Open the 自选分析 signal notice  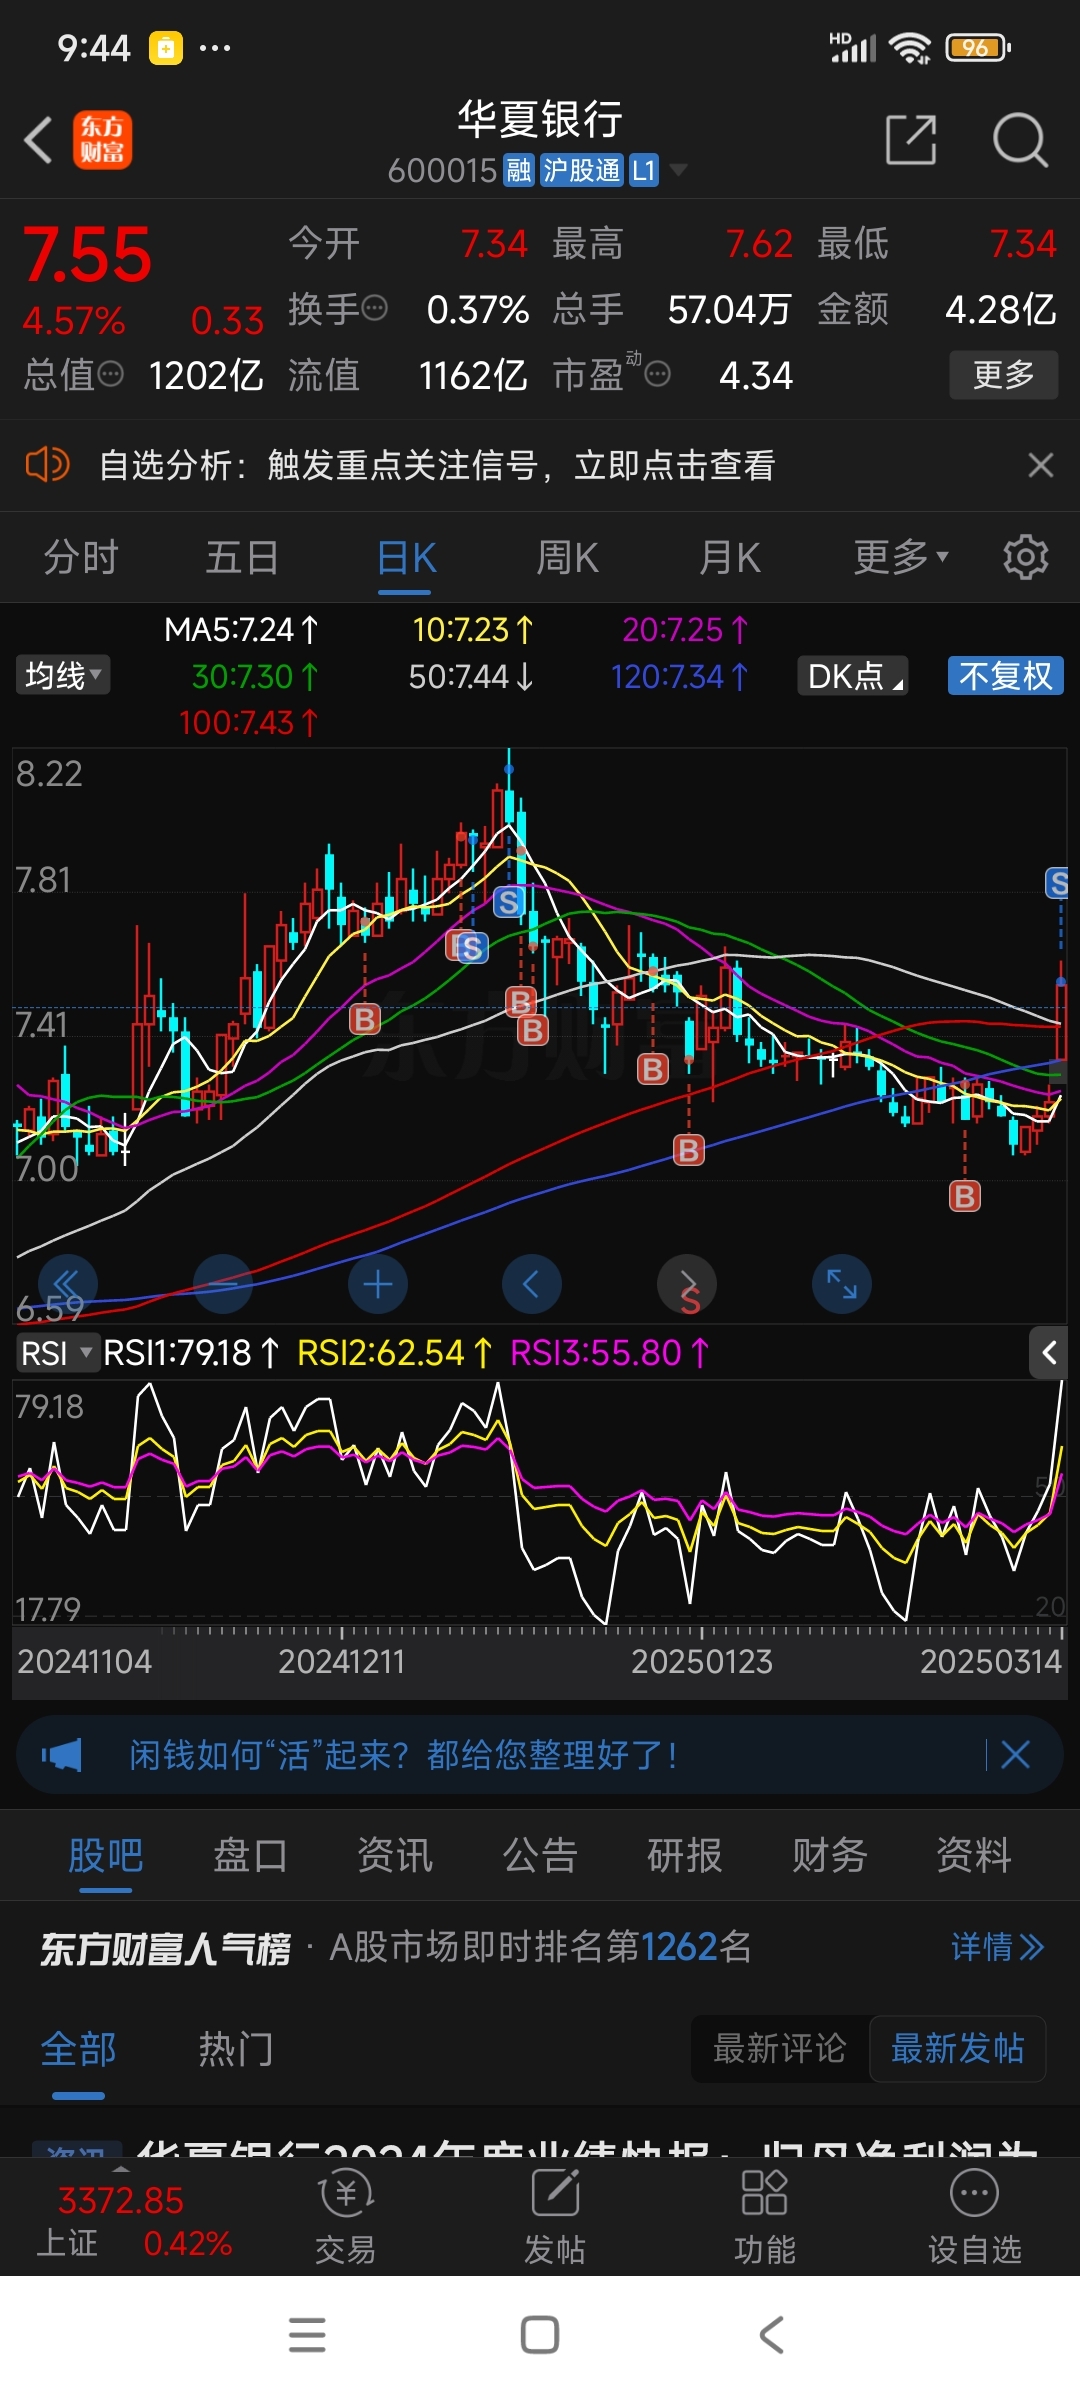click(437, 465)
